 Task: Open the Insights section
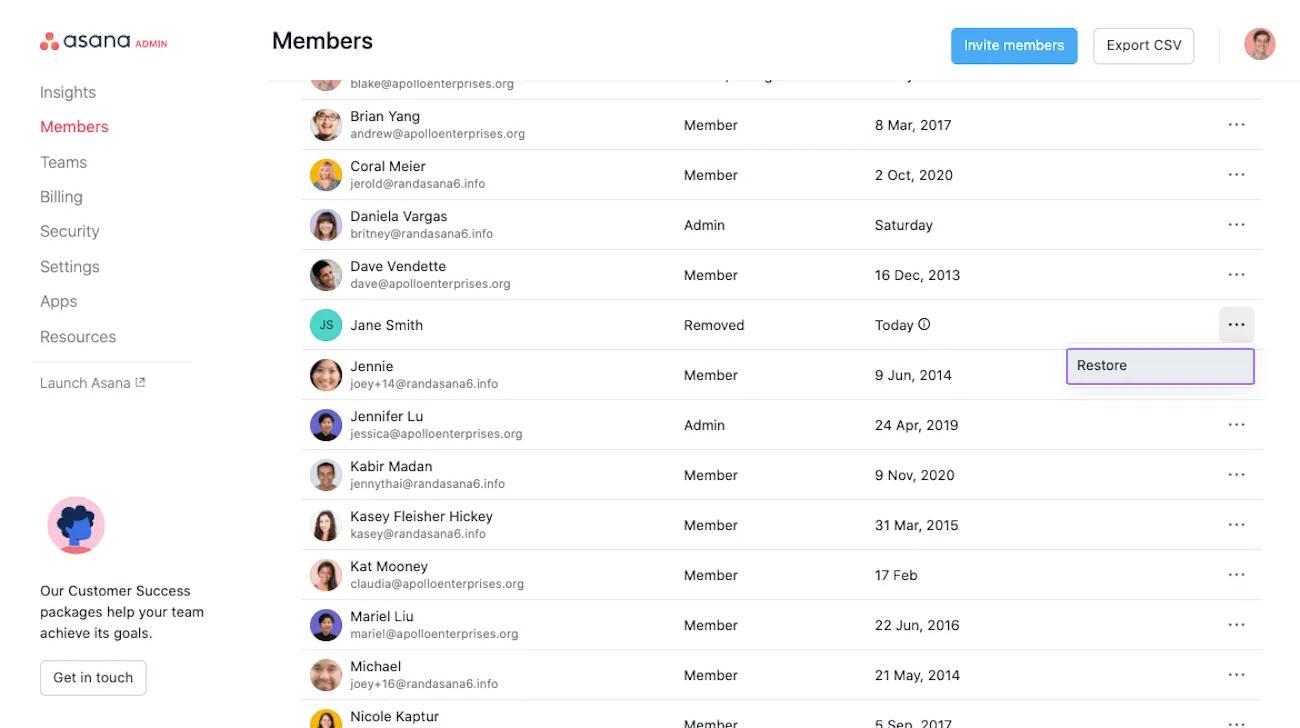pos(67,91)
